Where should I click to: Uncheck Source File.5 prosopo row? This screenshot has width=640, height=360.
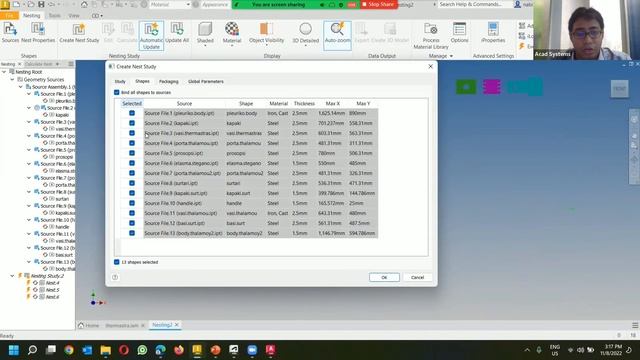[132, 153]
